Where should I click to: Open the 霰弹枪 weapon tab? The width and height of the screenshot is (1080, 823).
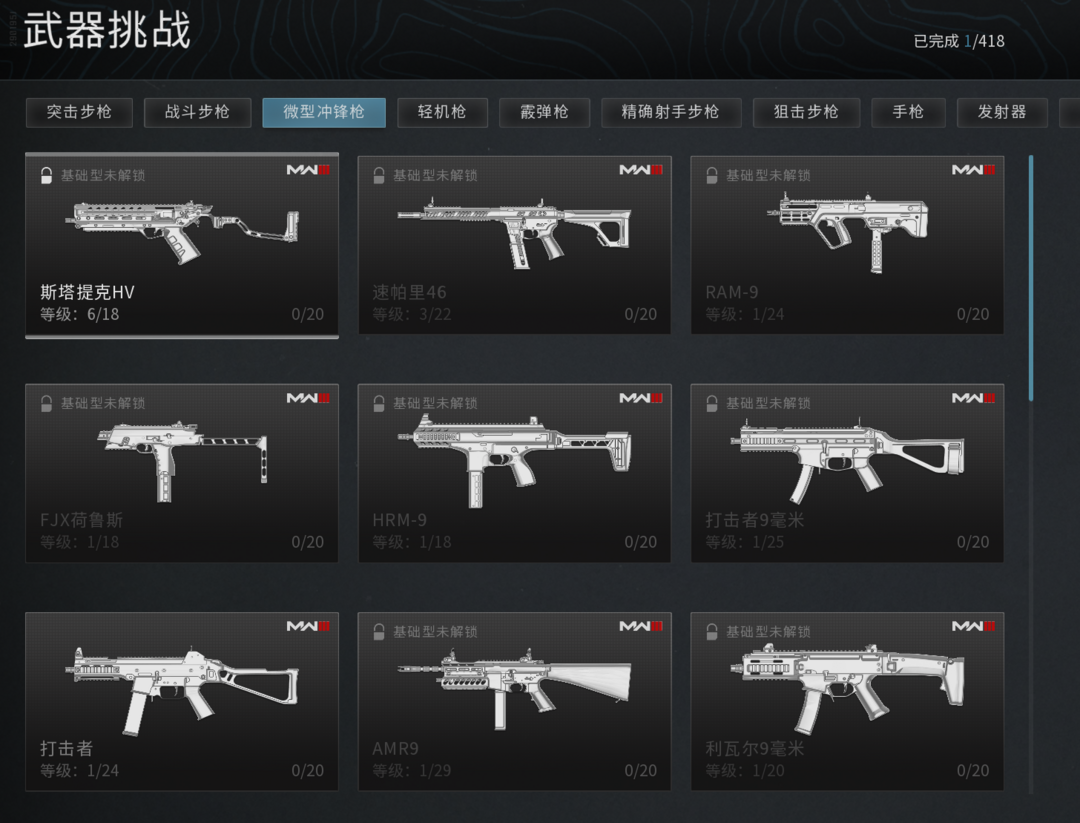544,112
